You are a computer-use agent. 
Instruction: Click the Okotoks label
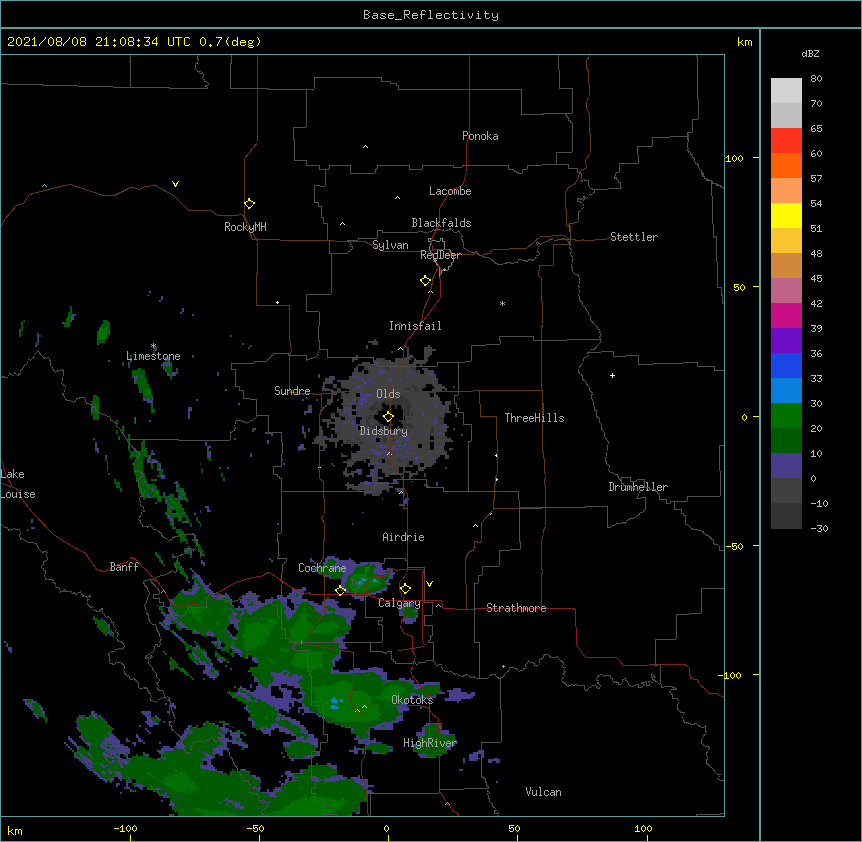412,700
